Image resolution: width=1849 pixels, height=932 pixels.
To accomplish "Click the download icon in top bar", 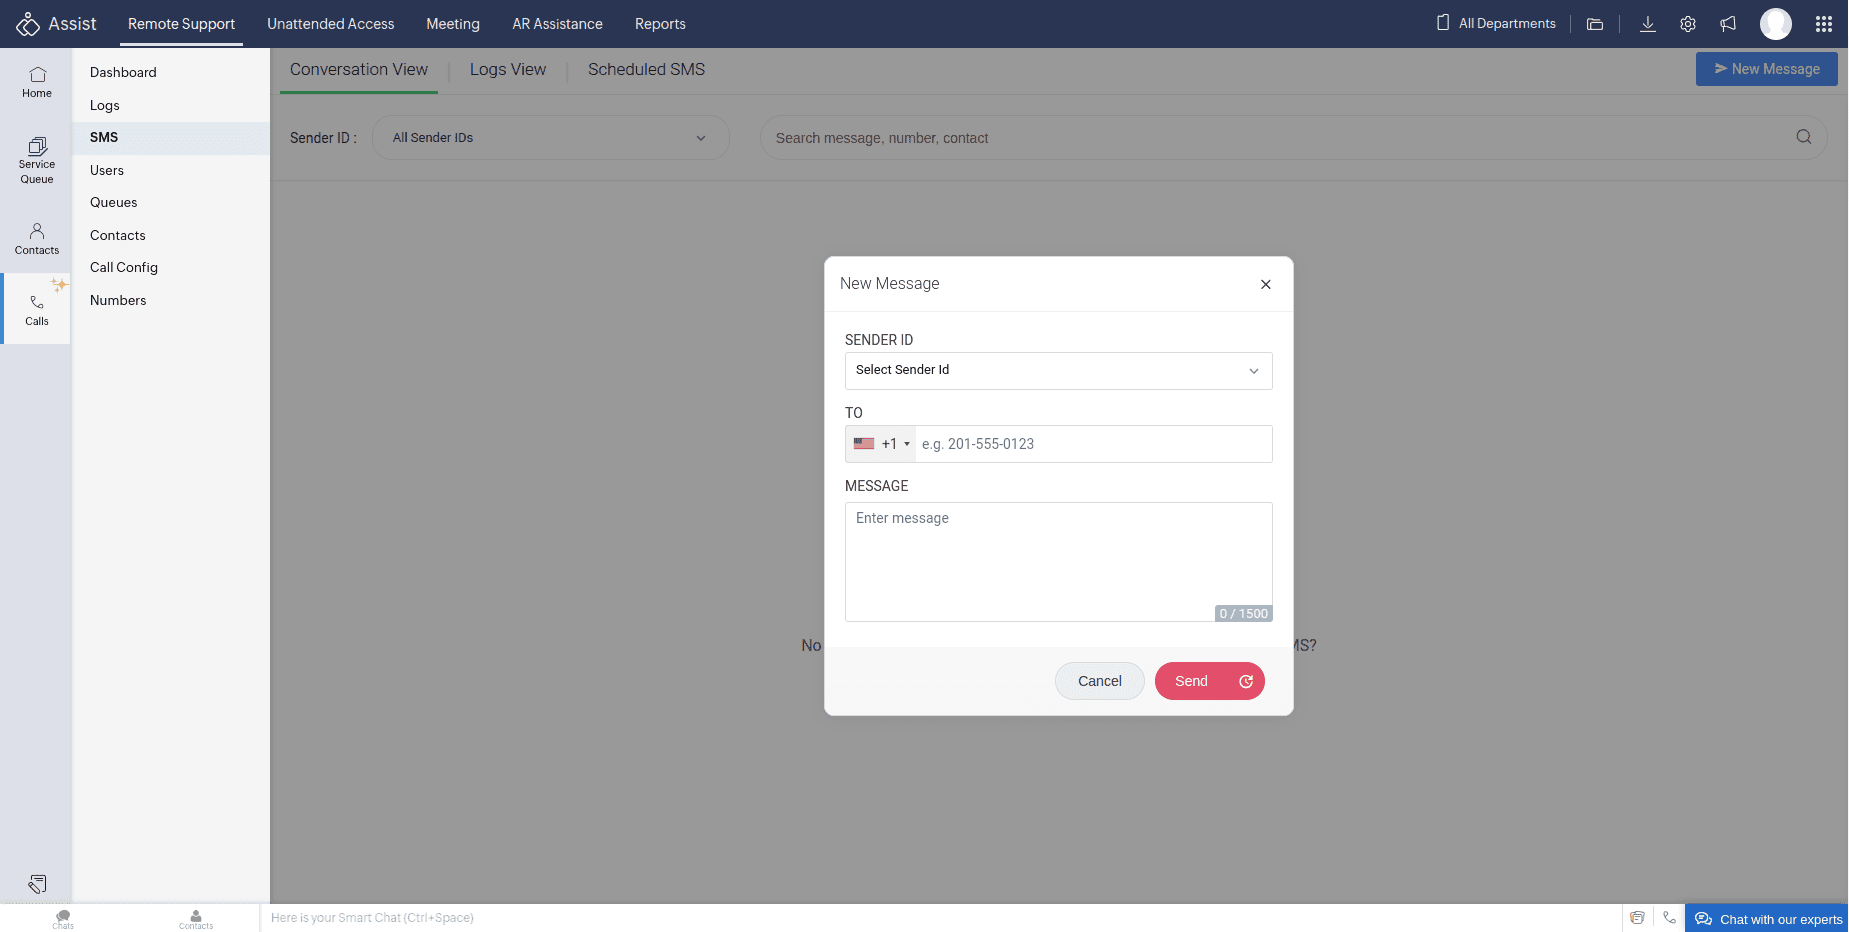I will pos(1648,24).
